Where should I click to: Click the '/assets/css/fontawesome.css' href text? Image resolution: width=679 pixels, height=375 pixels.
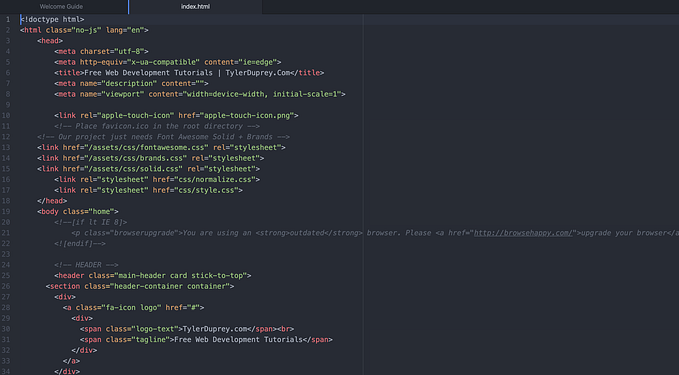click(146, 148)
